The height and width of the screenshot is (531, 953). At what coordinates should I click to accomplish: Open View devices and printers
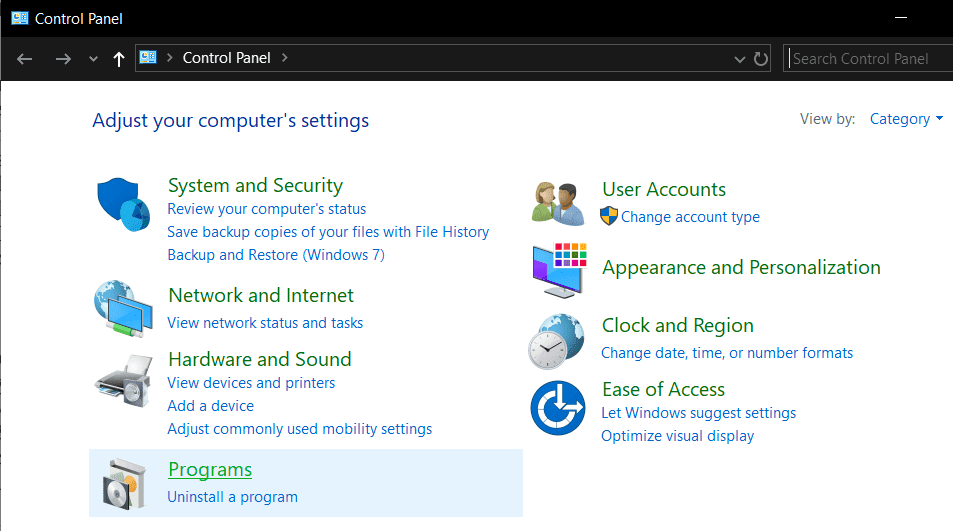point(251,383)
